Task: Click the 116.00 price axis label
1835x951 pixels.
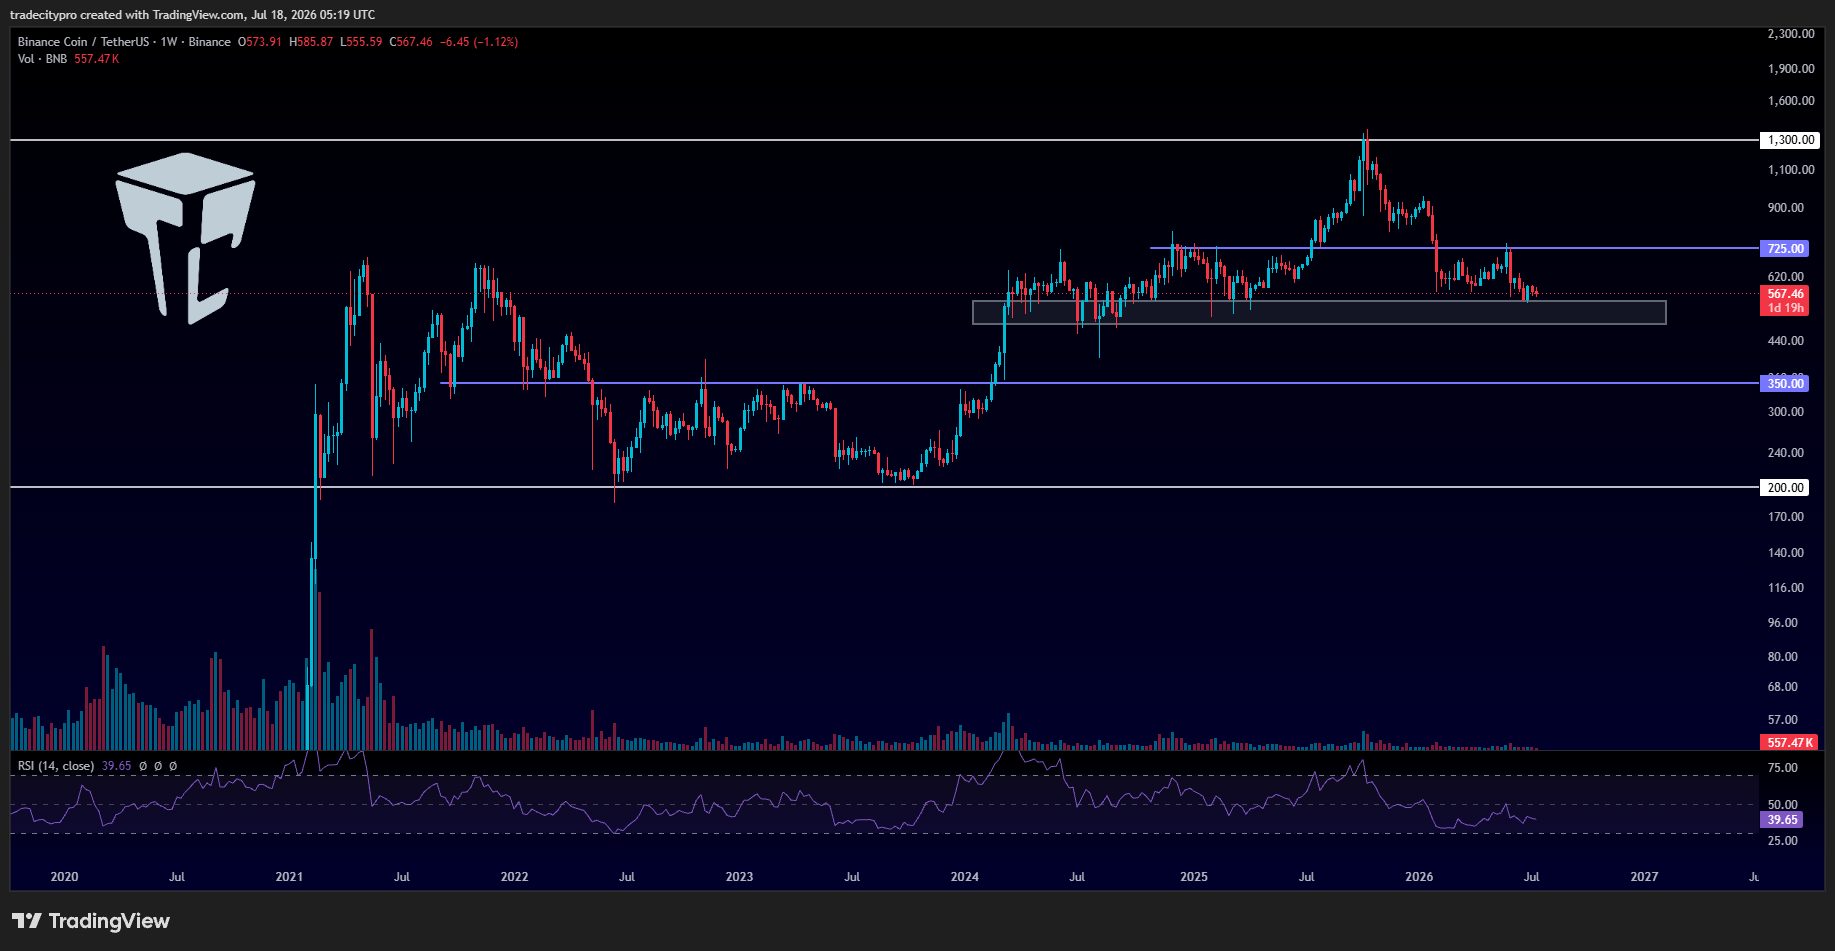Action: pos(1786,588)
